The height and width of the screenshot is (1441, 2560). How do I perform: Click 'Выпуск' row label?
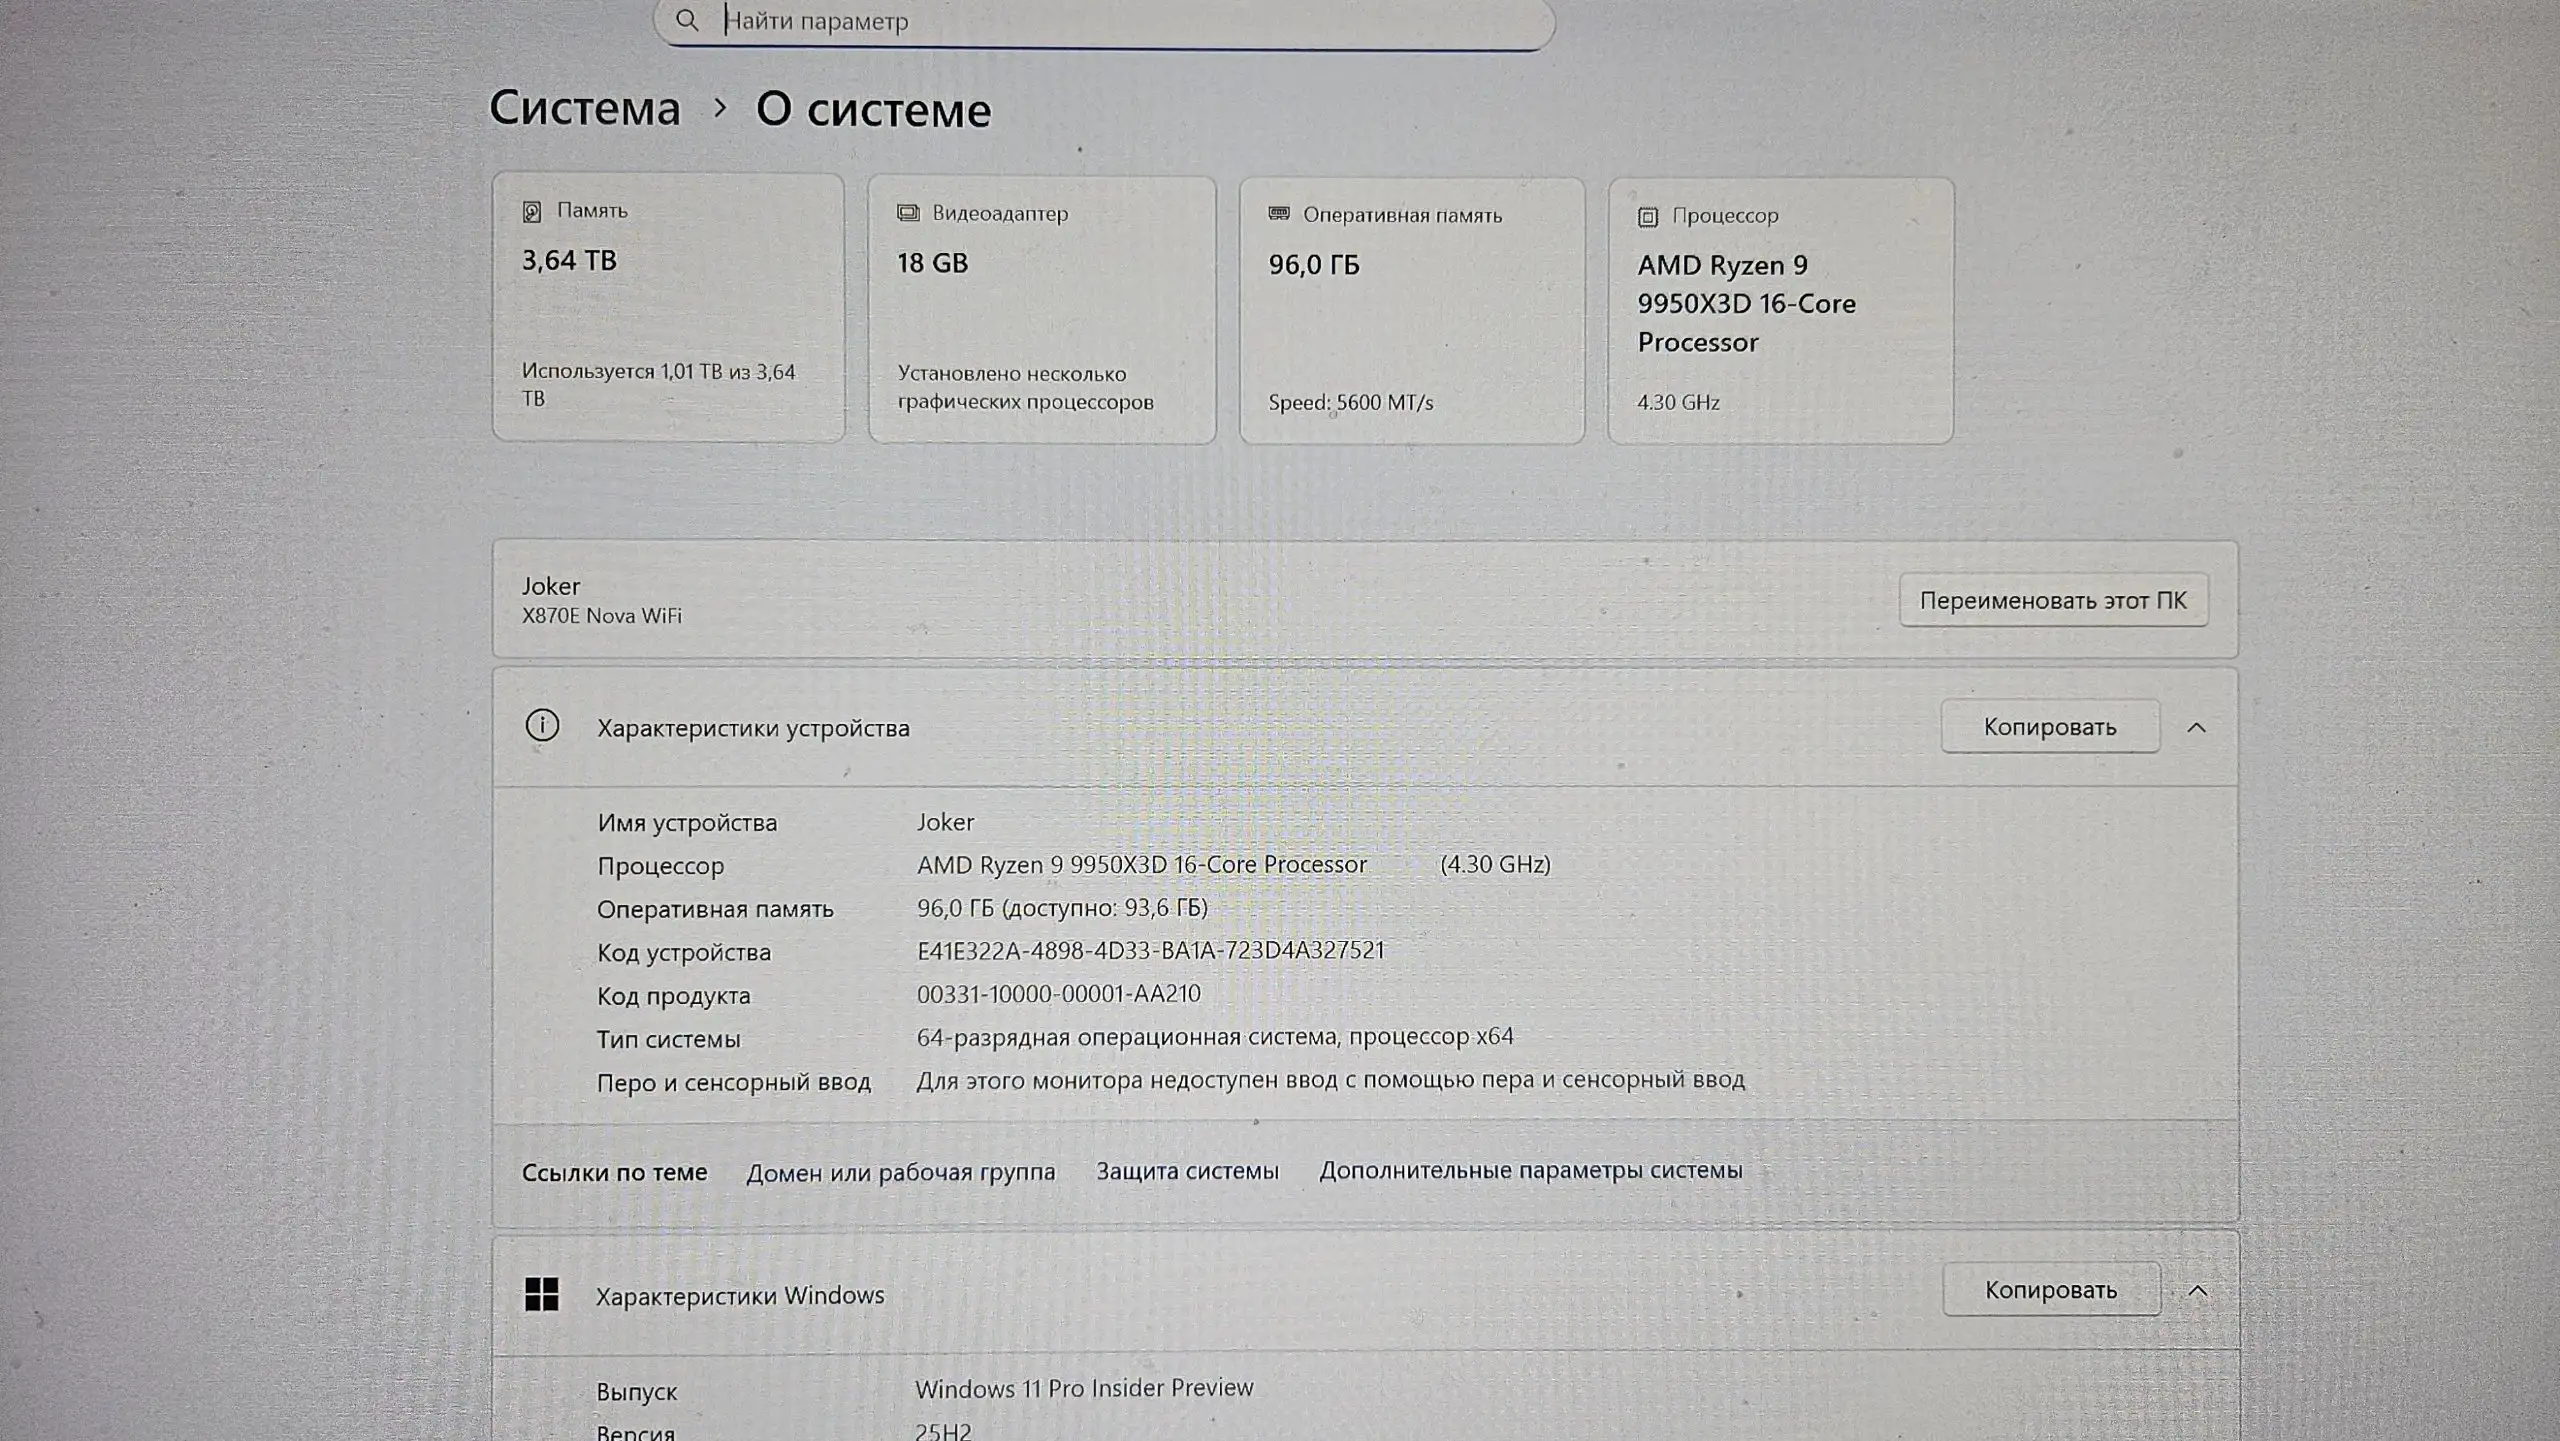636,1392
